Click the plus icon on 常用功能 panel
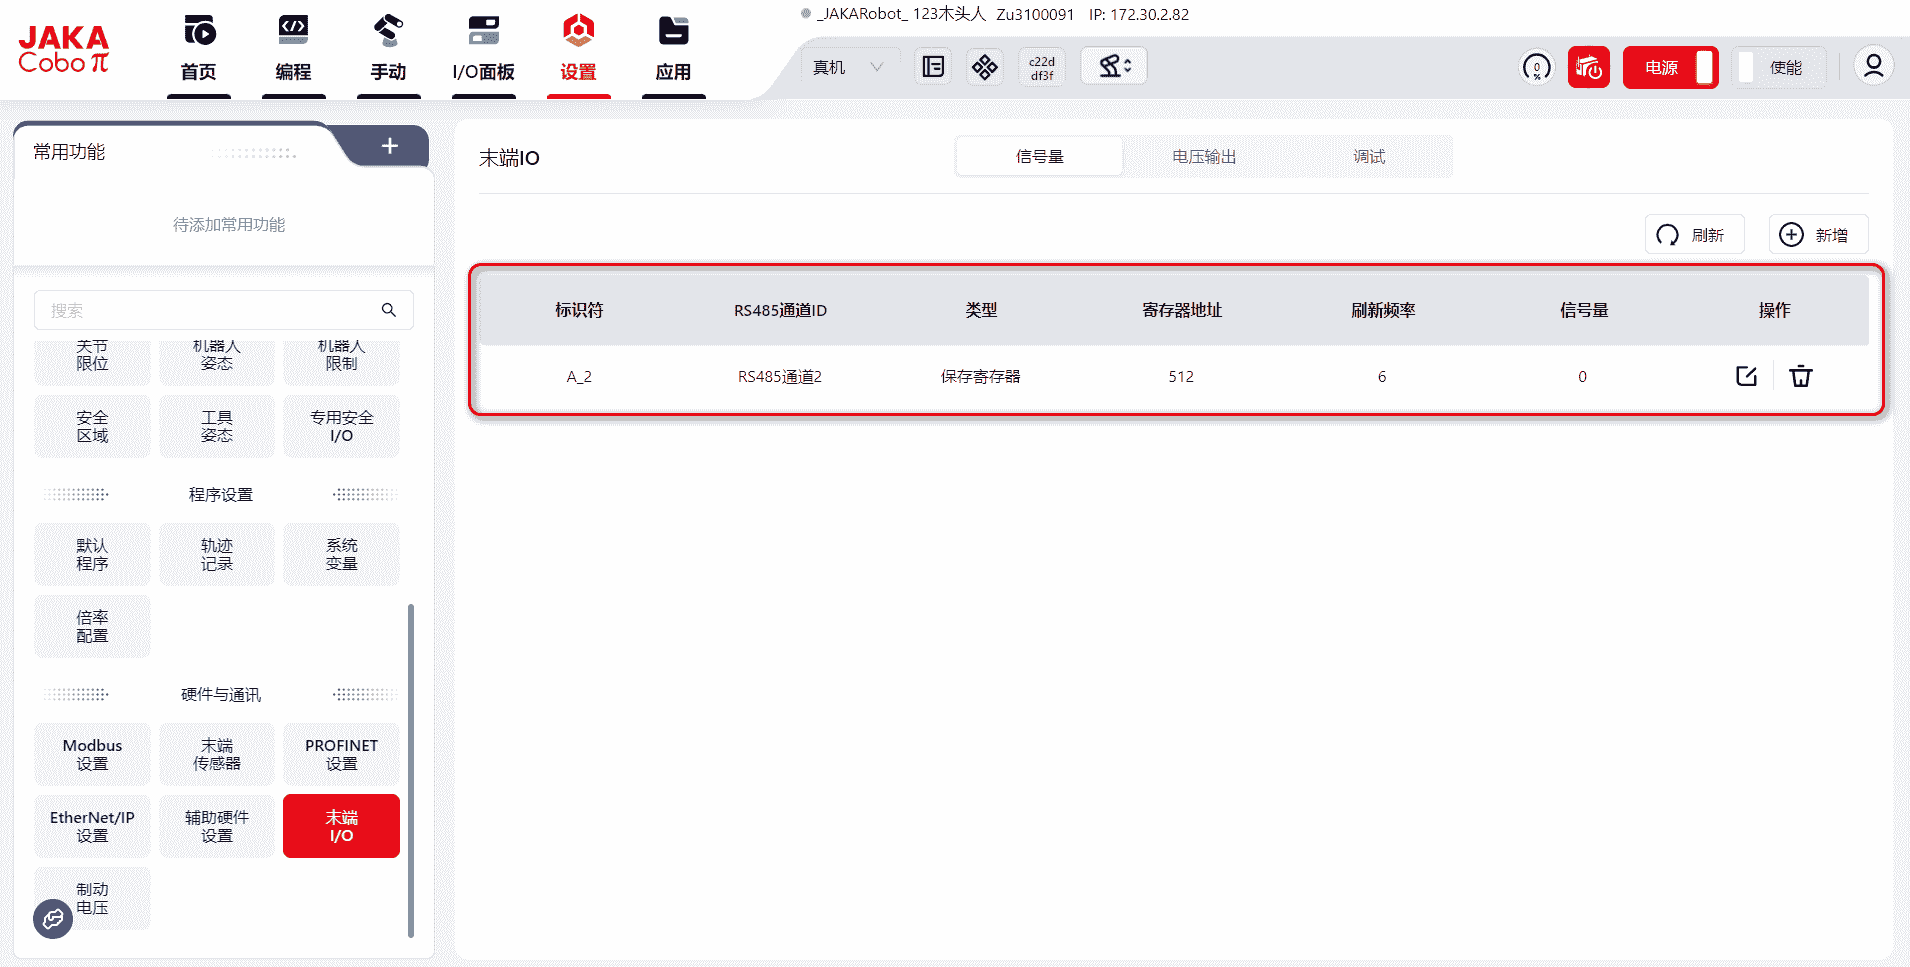 point(389,146)
